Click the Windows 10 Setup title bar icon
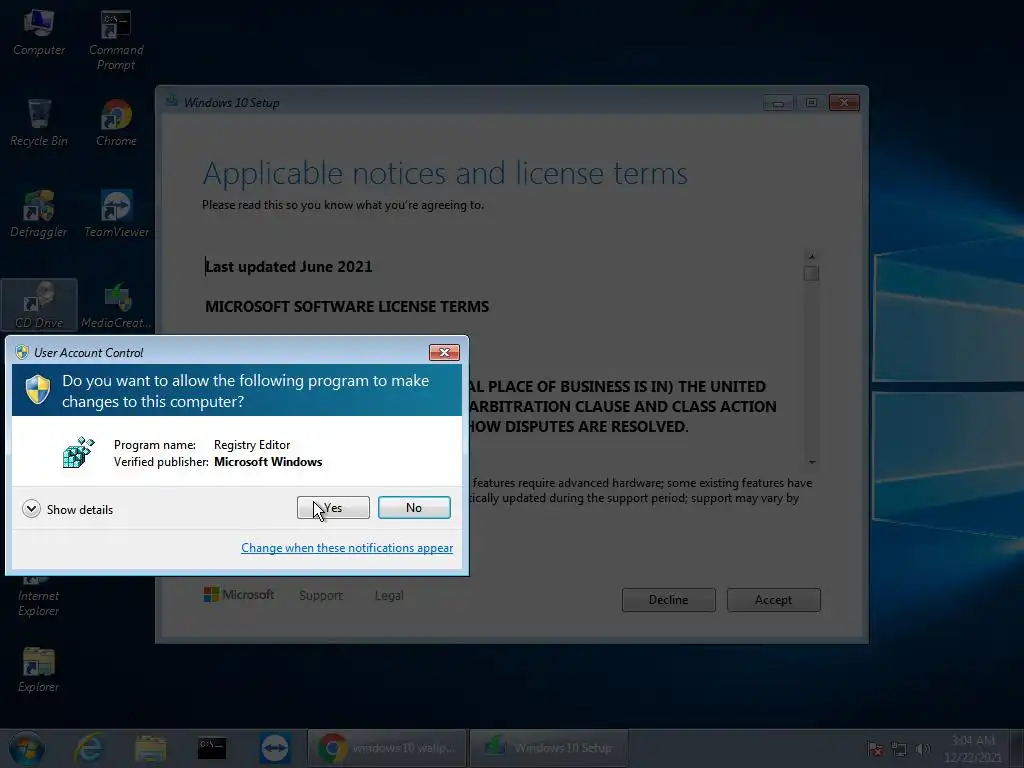1024x768 pixels. [x=172, y=101]
